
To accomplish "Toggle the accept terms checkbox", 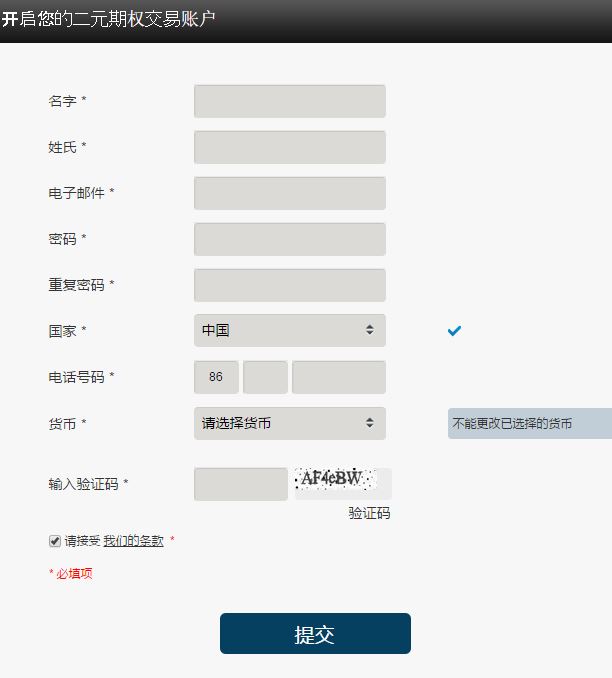I will click(55, 541).
